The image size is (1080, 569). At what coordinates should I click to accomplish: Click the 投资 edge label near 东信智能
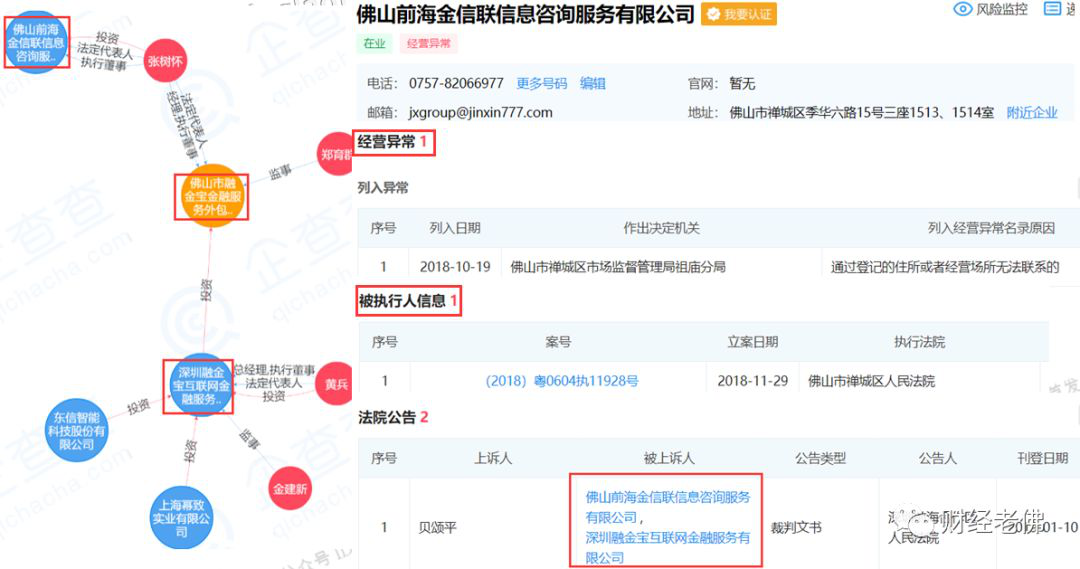(138, 406)
